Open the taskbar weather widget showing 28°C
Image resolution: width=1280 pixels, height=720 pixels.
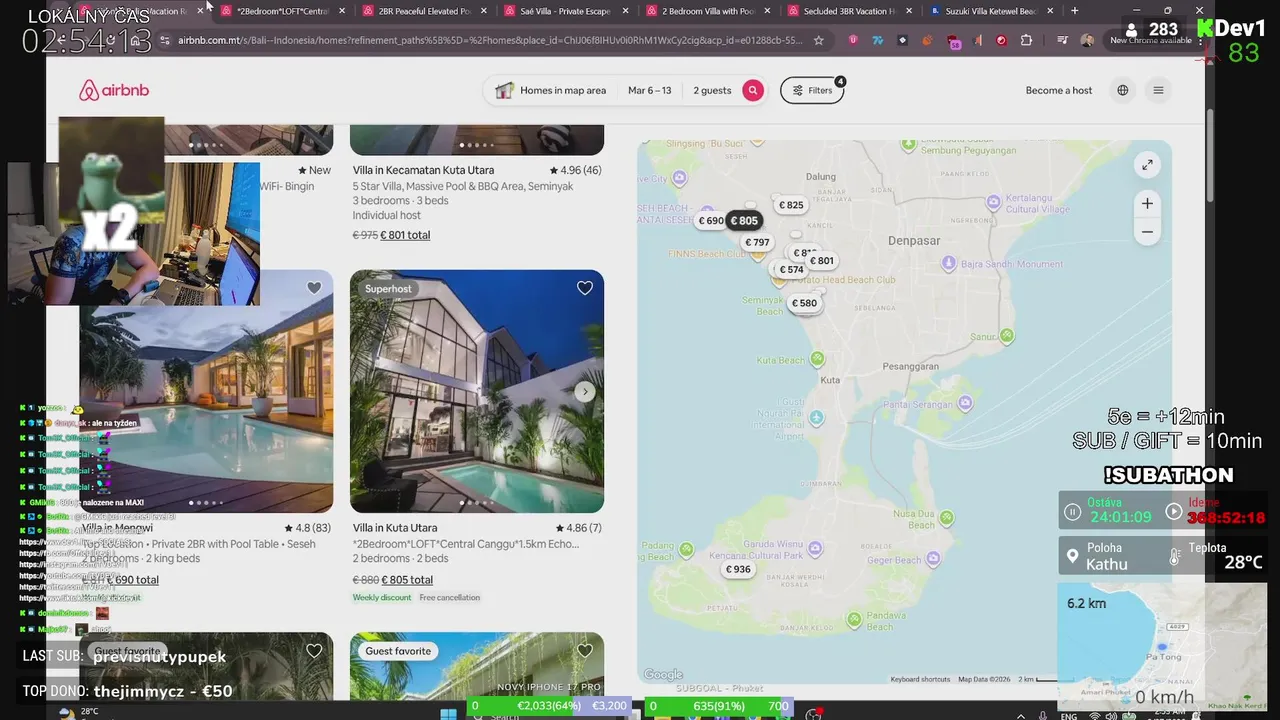click(78, 712)
